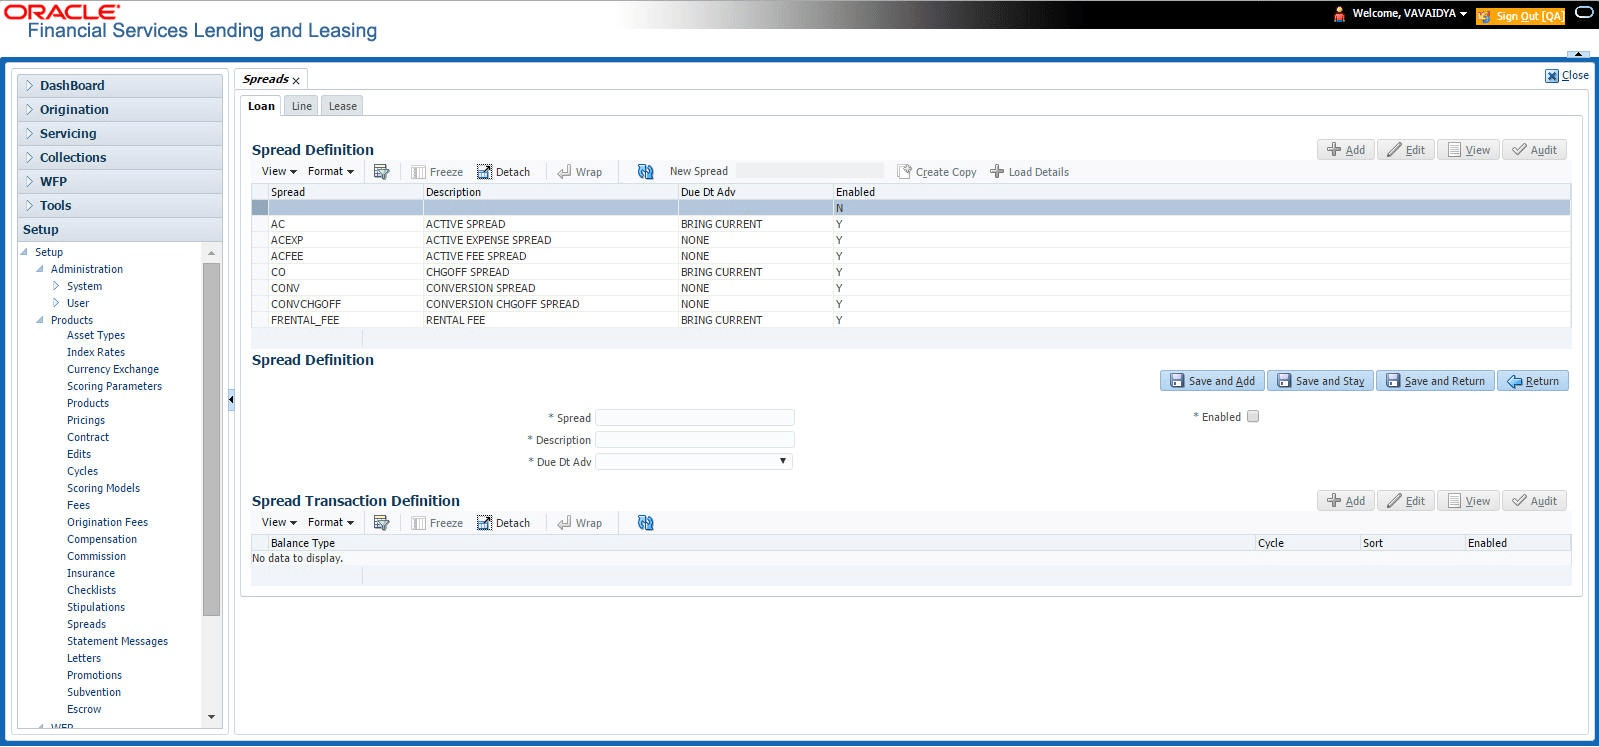
Task: Click the sidebar scroll down arrow
Action: point(211,717)
